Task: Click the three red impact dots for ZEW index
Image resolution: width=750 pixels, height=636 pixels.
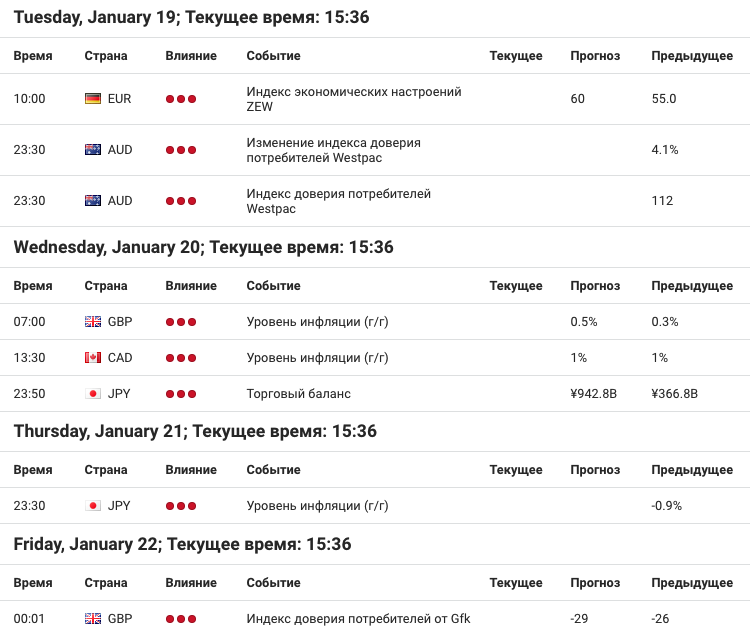Action: pyautogui.click(x=181, y=99)
